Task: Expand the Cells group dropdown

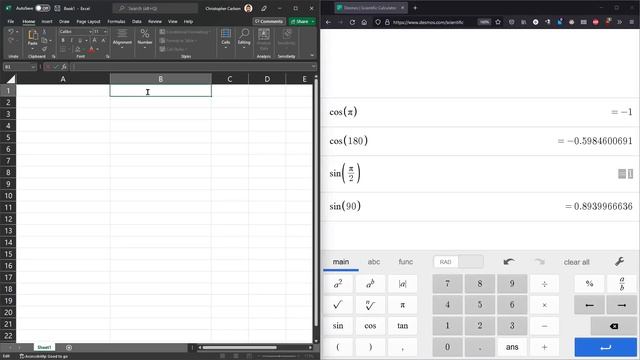Action: point(226,48)
